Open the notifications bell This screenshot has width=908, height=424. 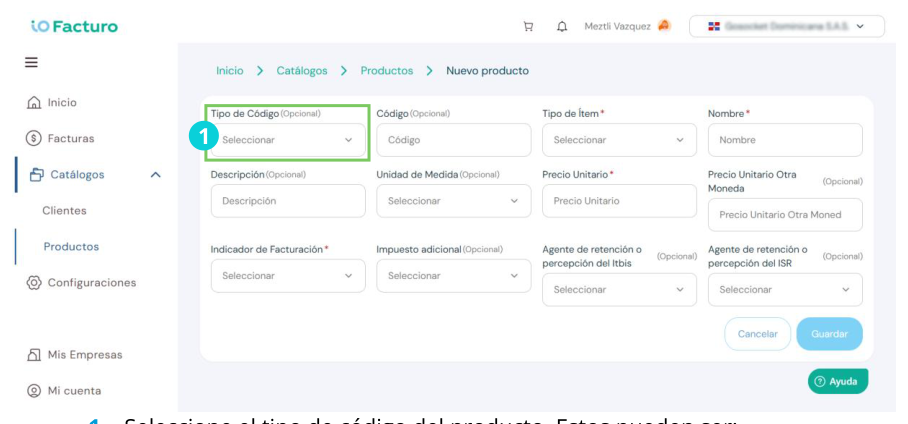click(562, 27)
